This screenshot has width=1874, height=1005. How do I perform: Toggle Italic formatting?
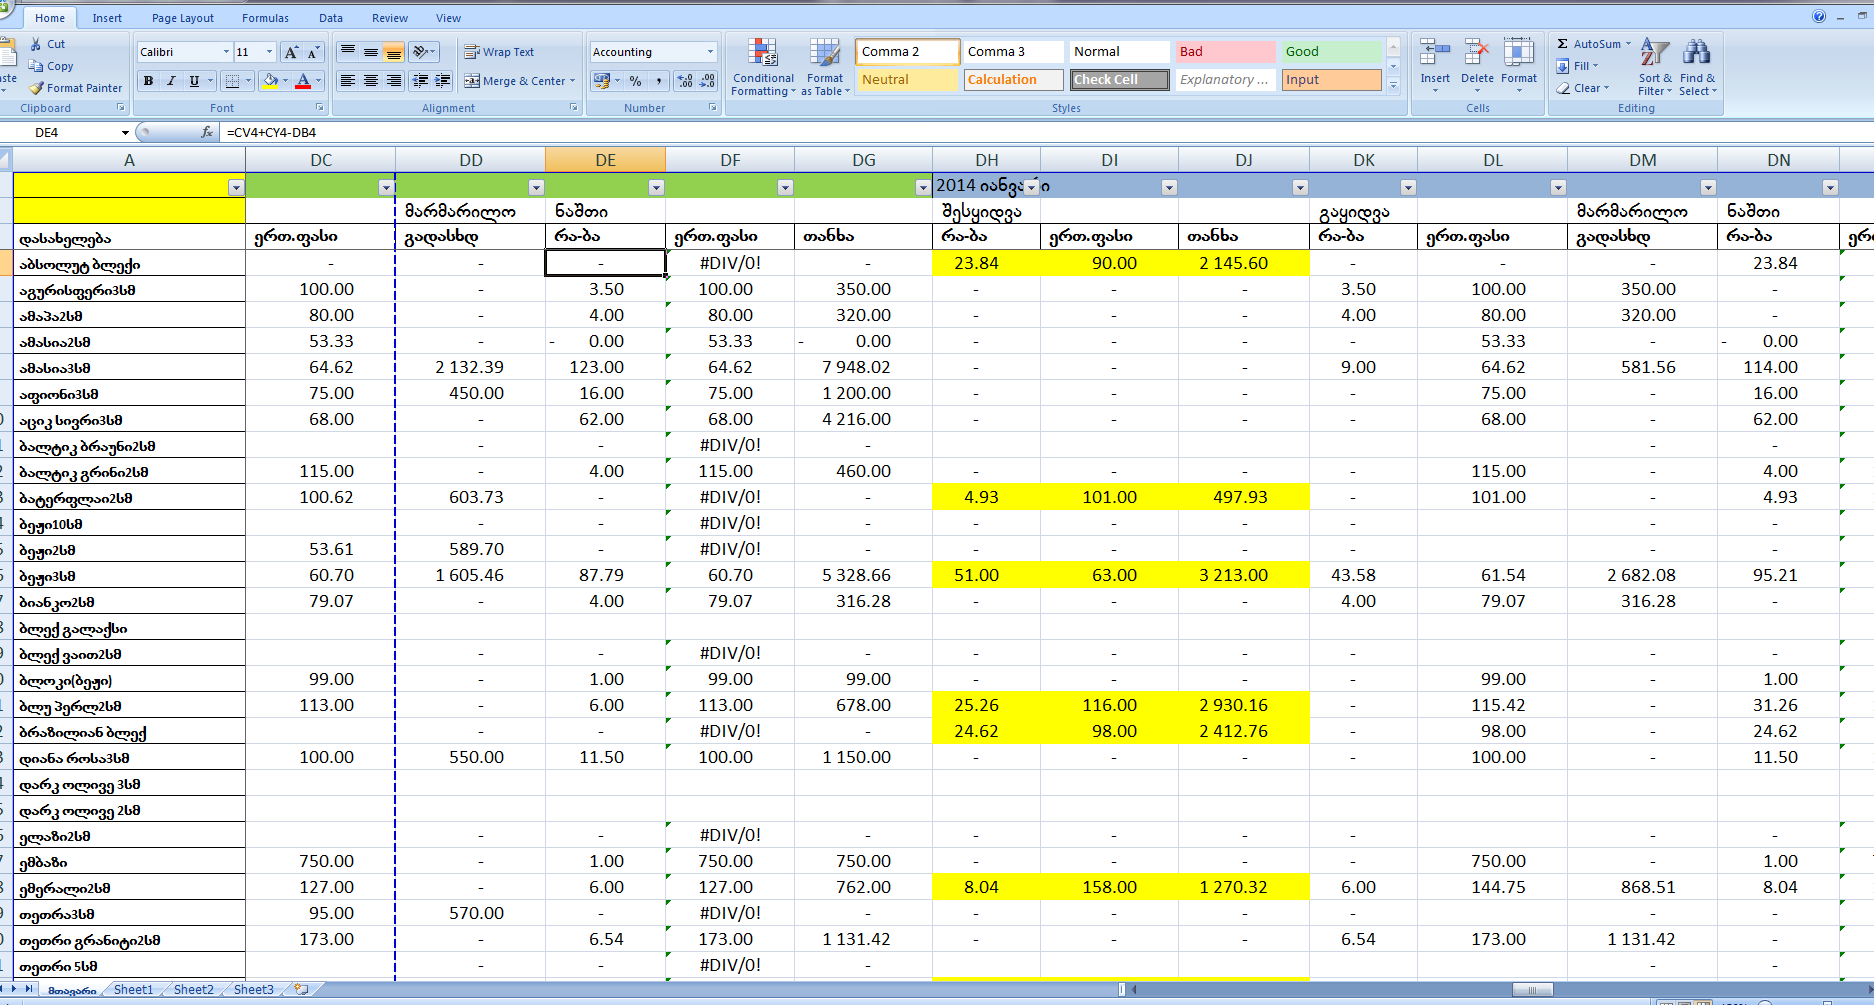tap(171, 81)
